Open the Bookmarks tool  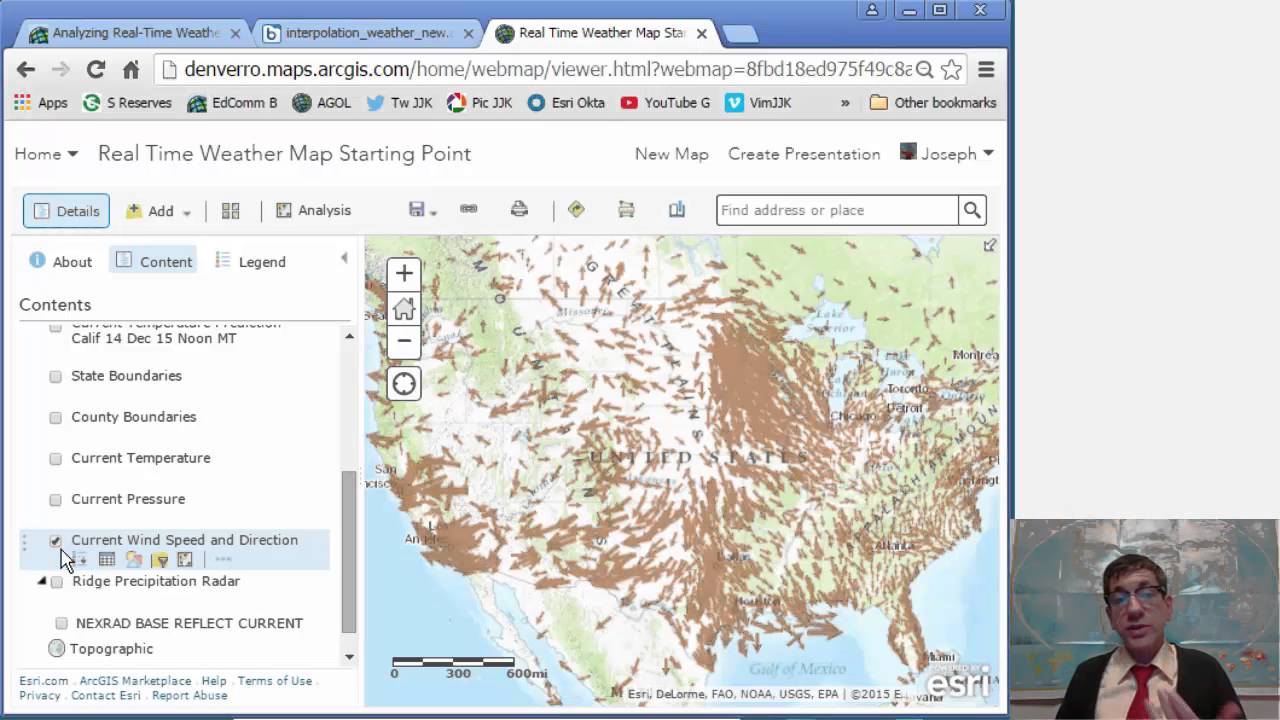pyautogui.click(x=677, y=209)
